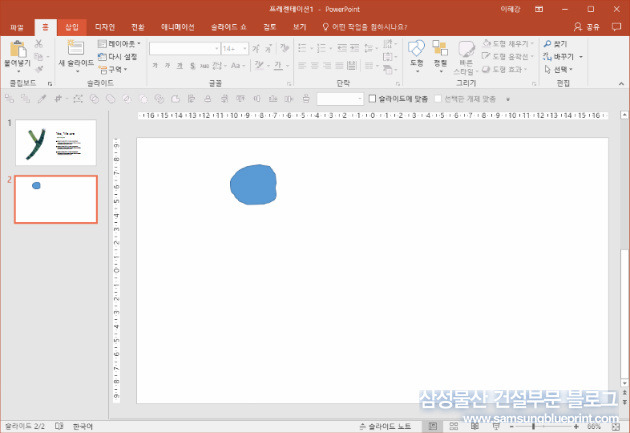Click the font color (가) button
630x433 pixels.
(x=278, y=65)
